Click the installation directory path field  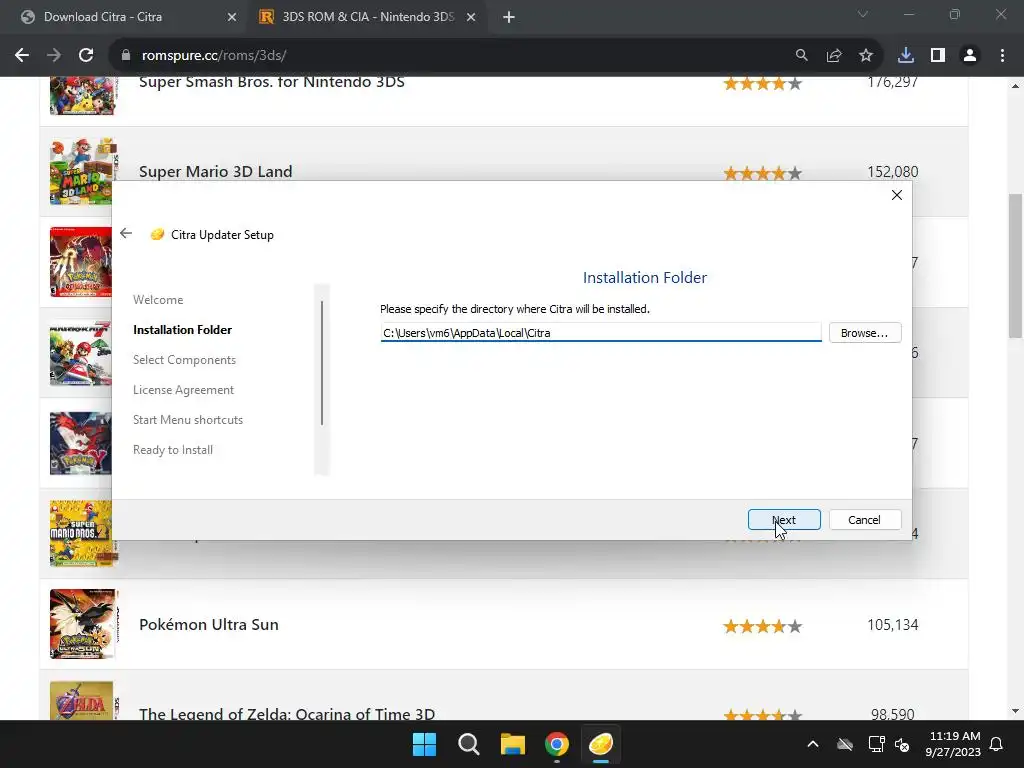(601, 332)
